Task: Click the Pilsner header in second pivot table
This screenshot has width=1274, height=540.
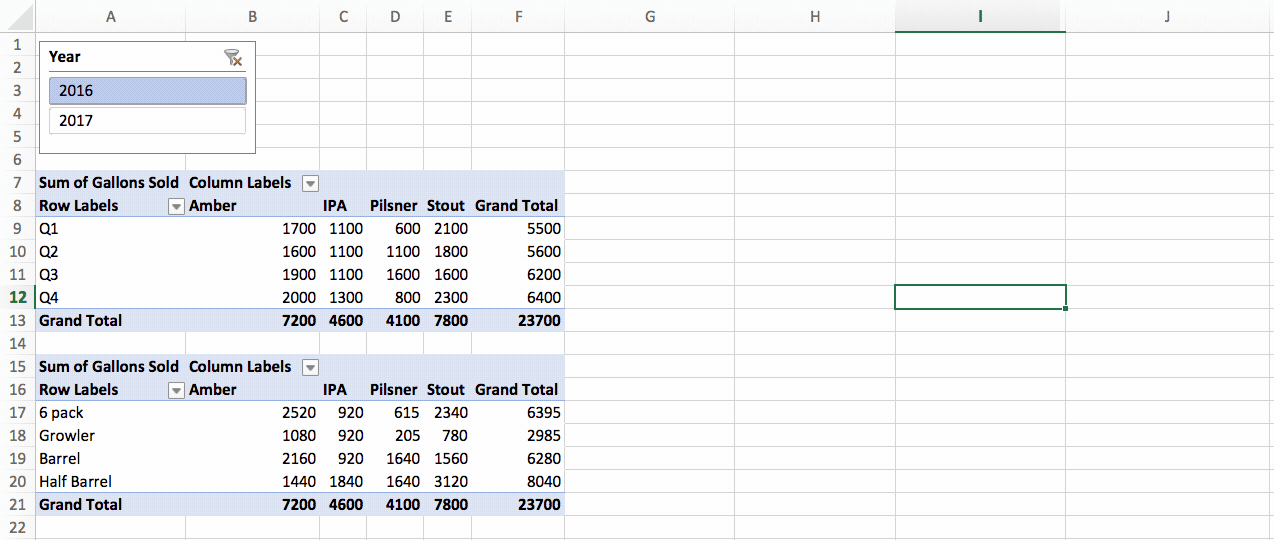Action: 393,390
